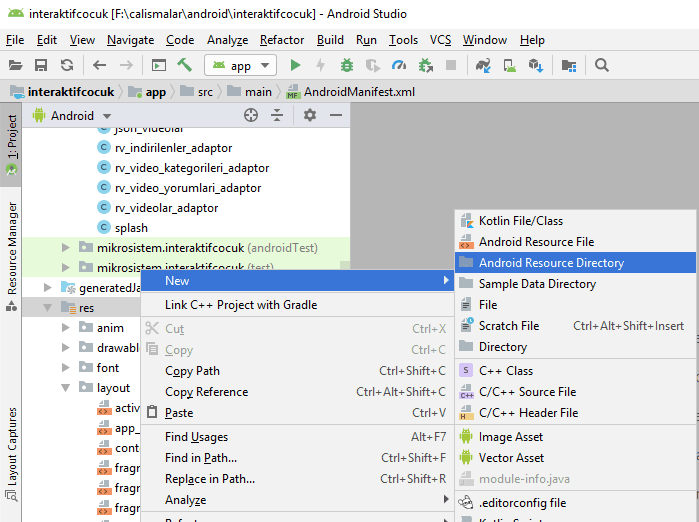Go back with the left arrow icon

pyautogui.click(x=99, y=65)
